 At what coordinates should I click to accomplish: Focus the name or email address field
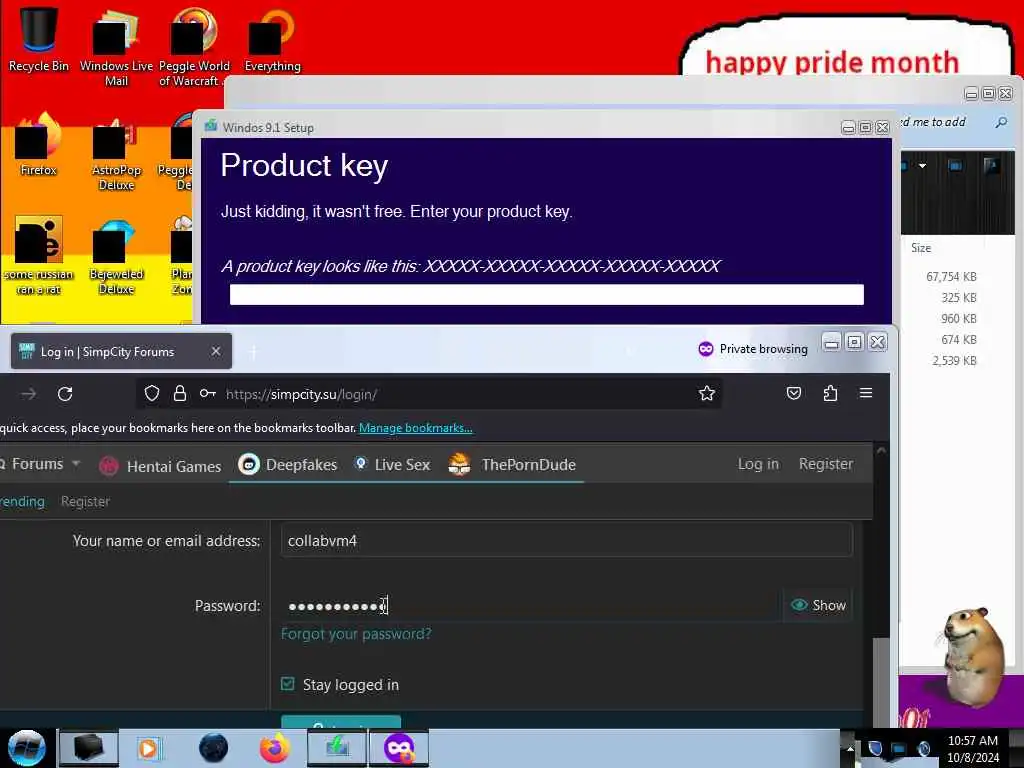tap(566, 540)
